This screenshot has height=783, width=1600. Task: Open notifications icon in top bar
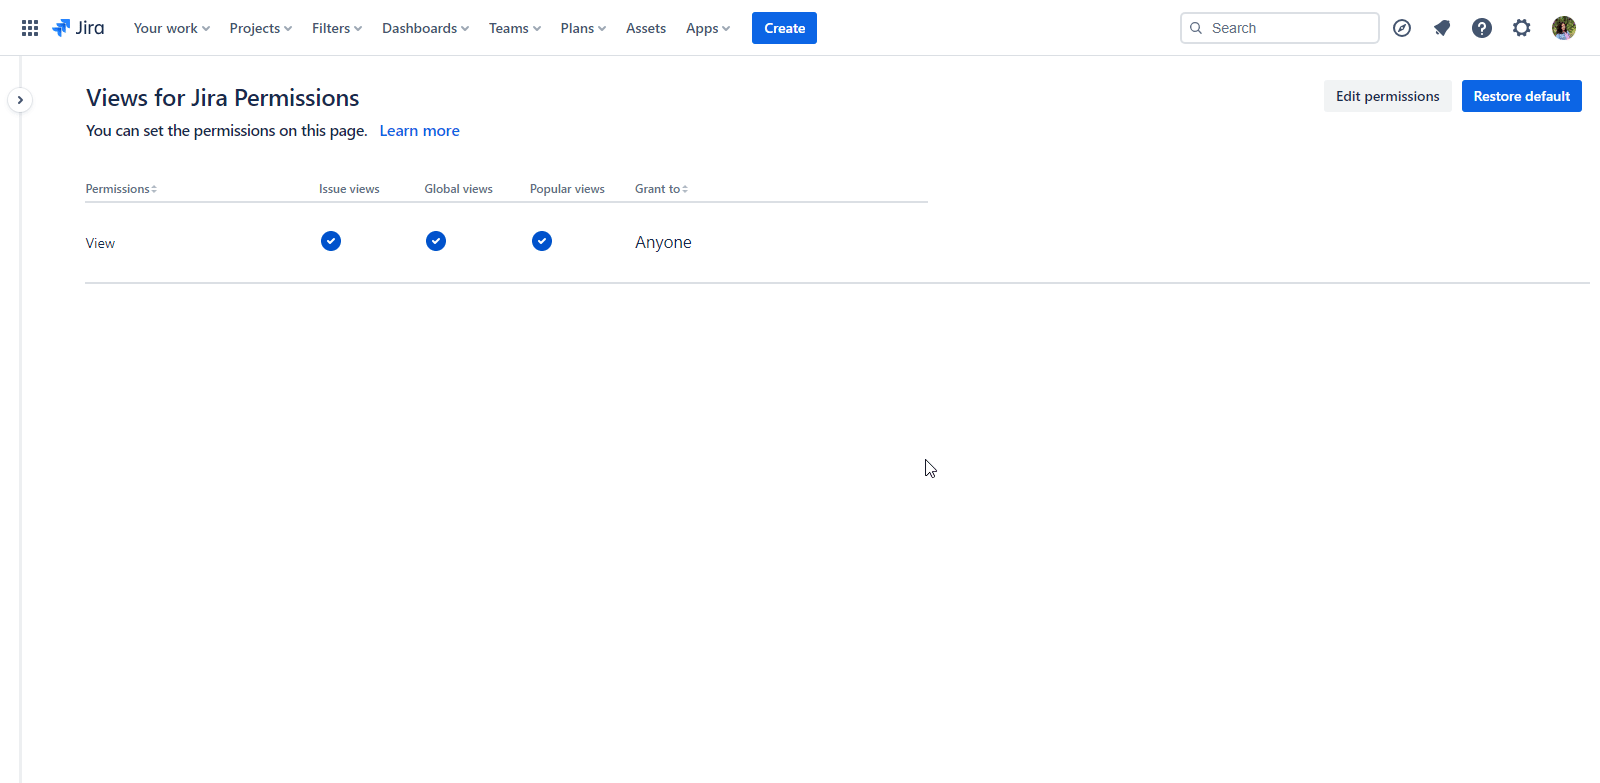[x=1442, y=28]
